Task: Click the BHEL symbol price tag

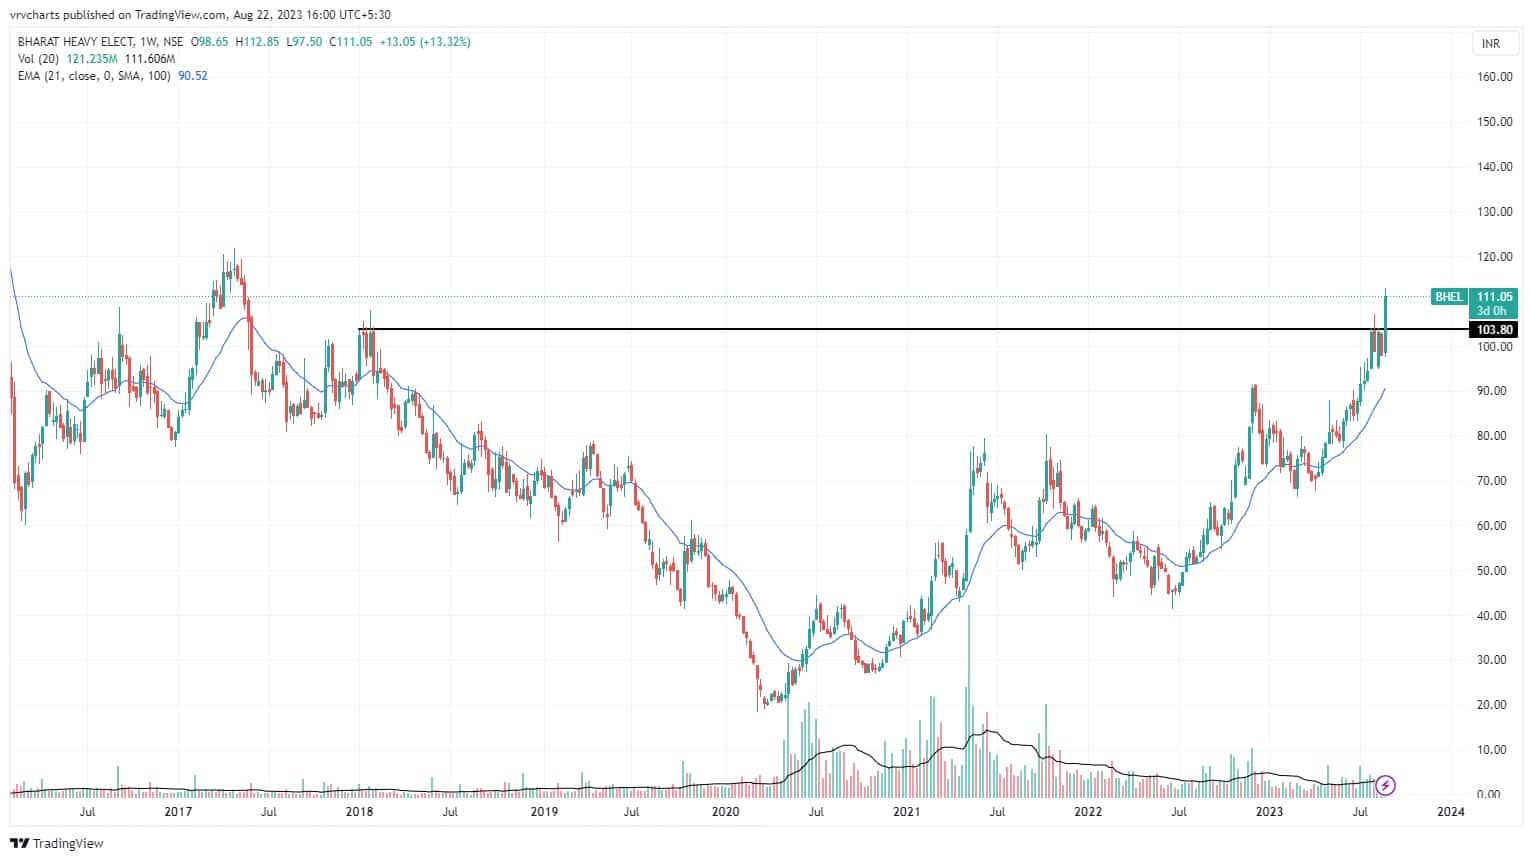Action: click(x=1449, y=297)
